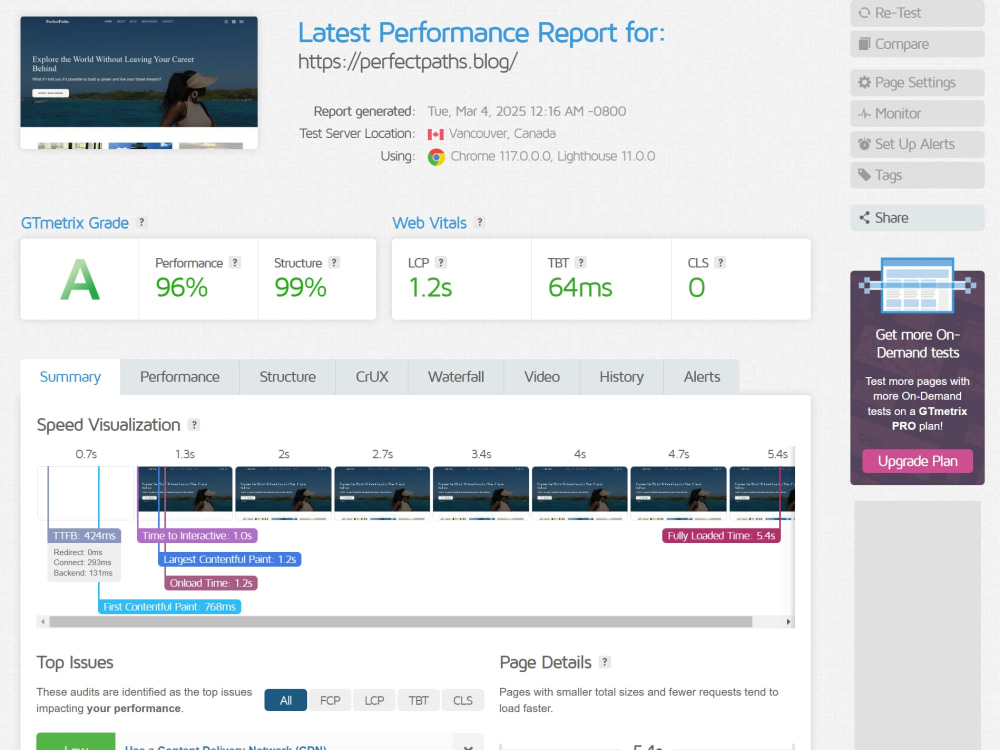Click the Fully Loaded Time marker
The image size is (1000, 750).
(x=721, y=536)
